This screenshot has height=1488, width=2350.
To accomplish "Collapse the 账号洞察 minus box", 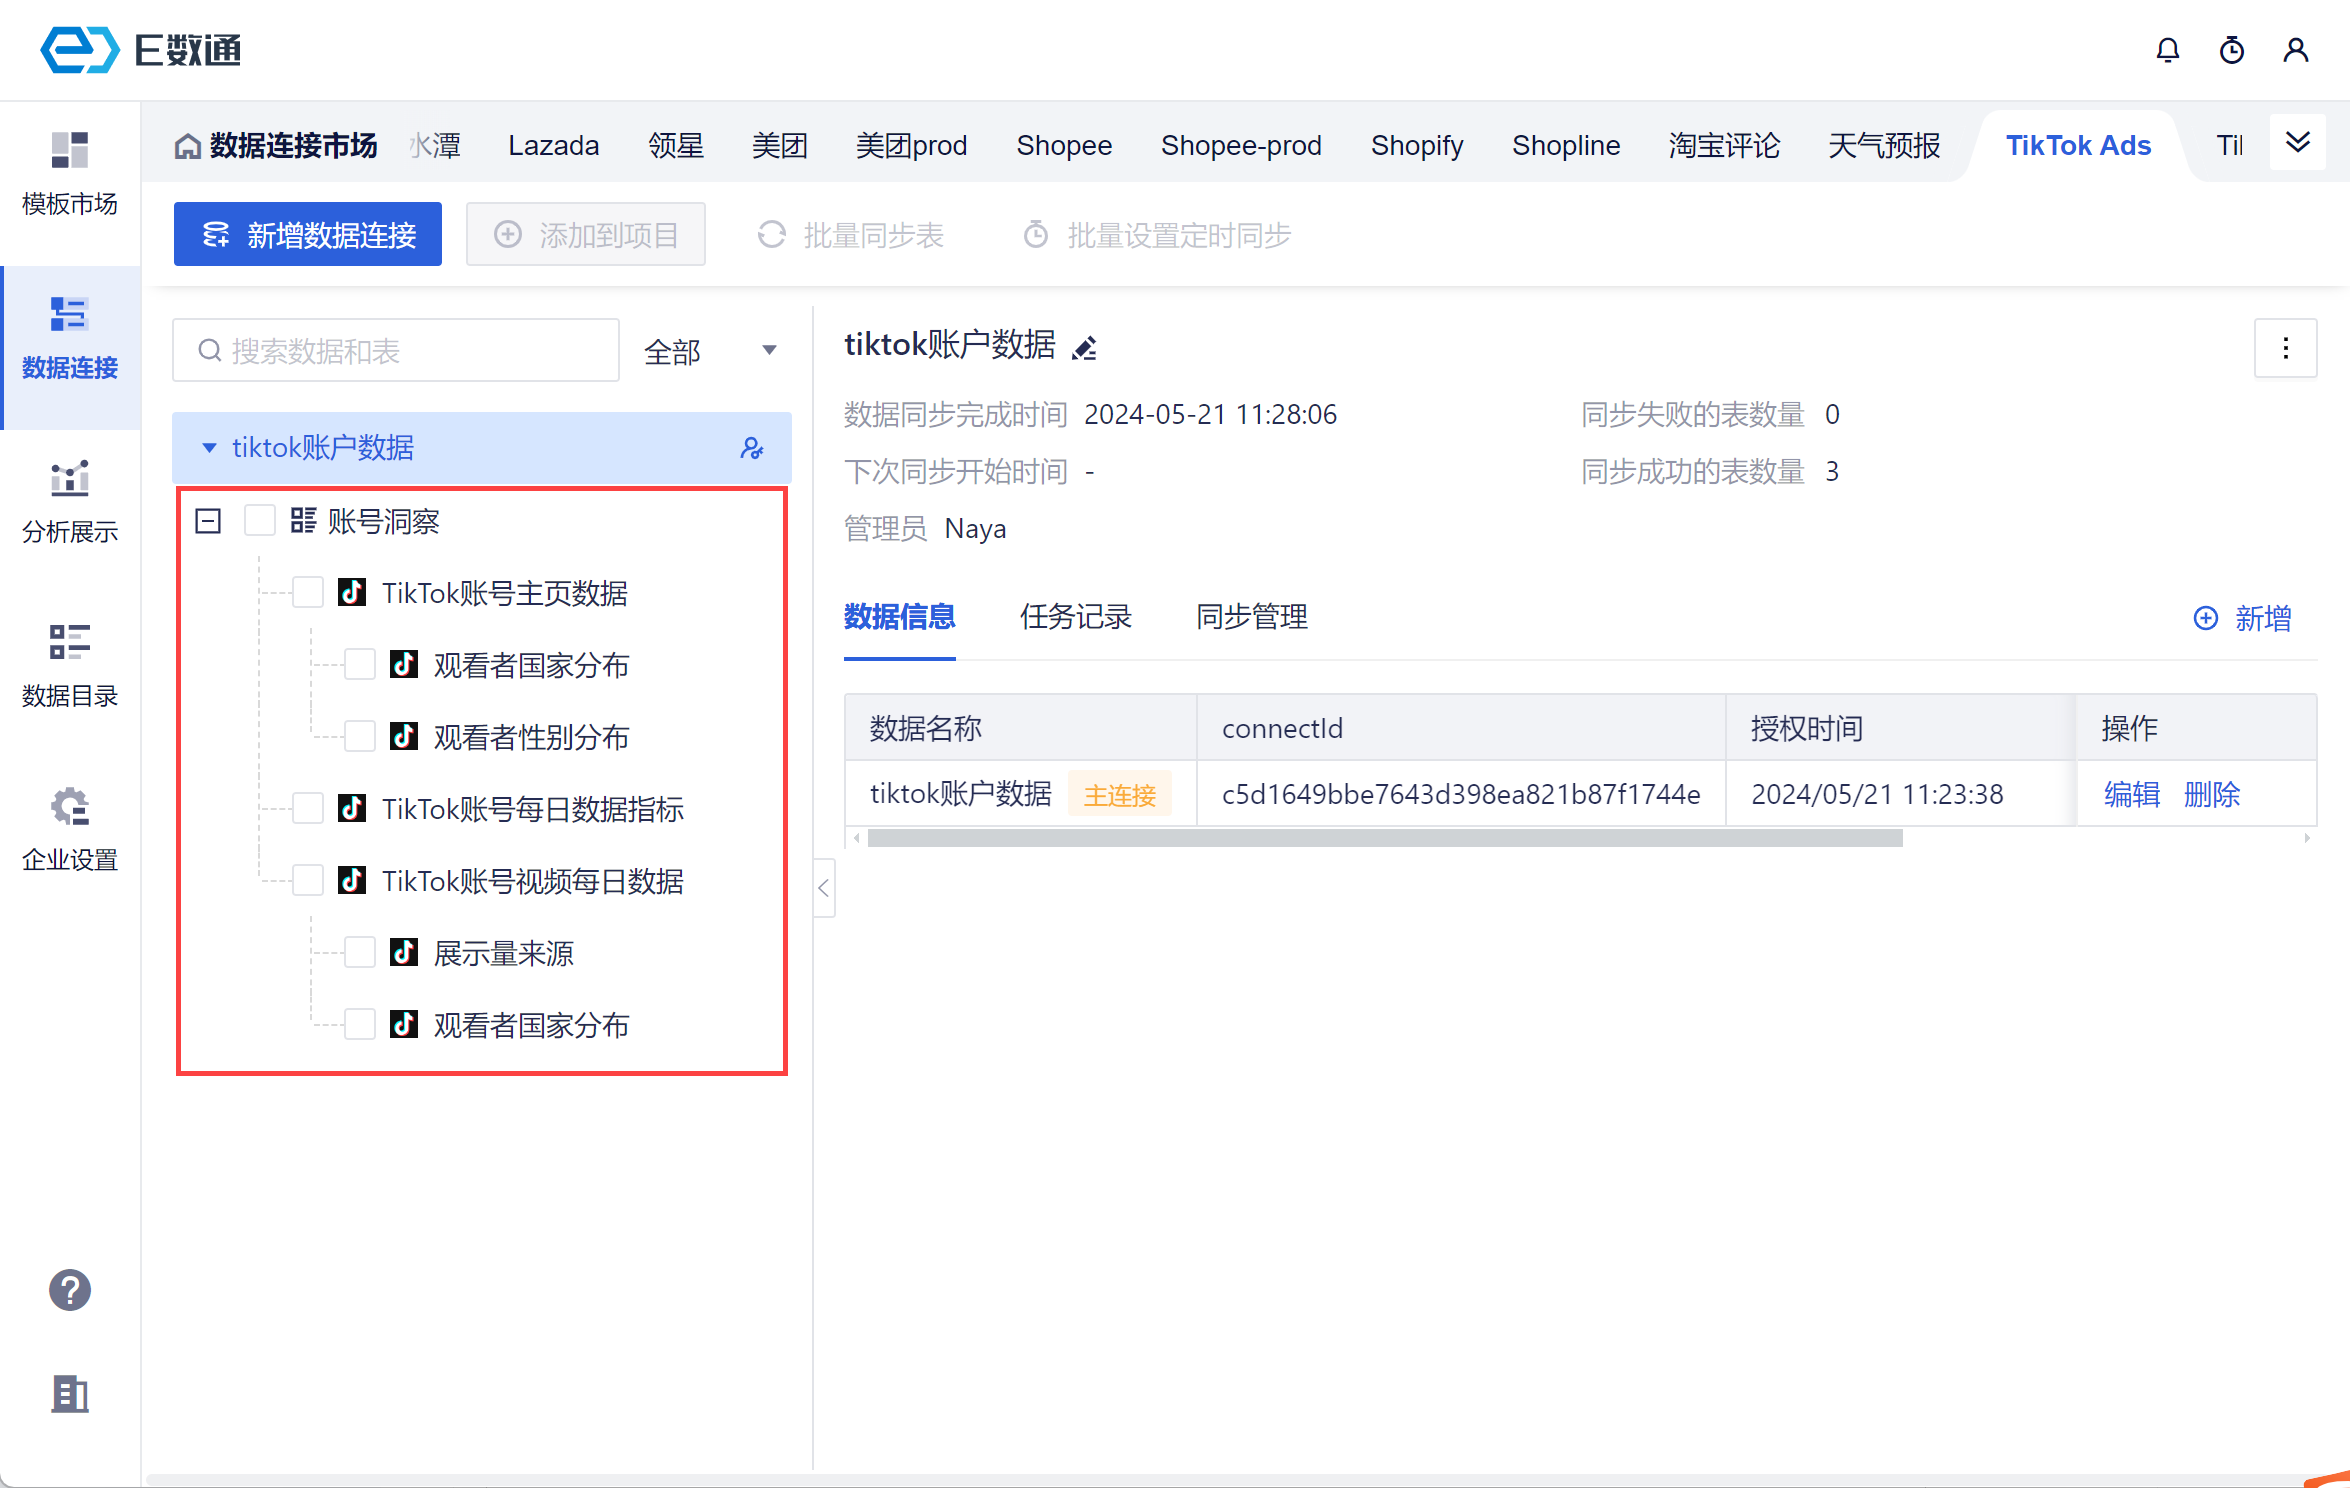I will pyautogui.click(x=208, y=520).
